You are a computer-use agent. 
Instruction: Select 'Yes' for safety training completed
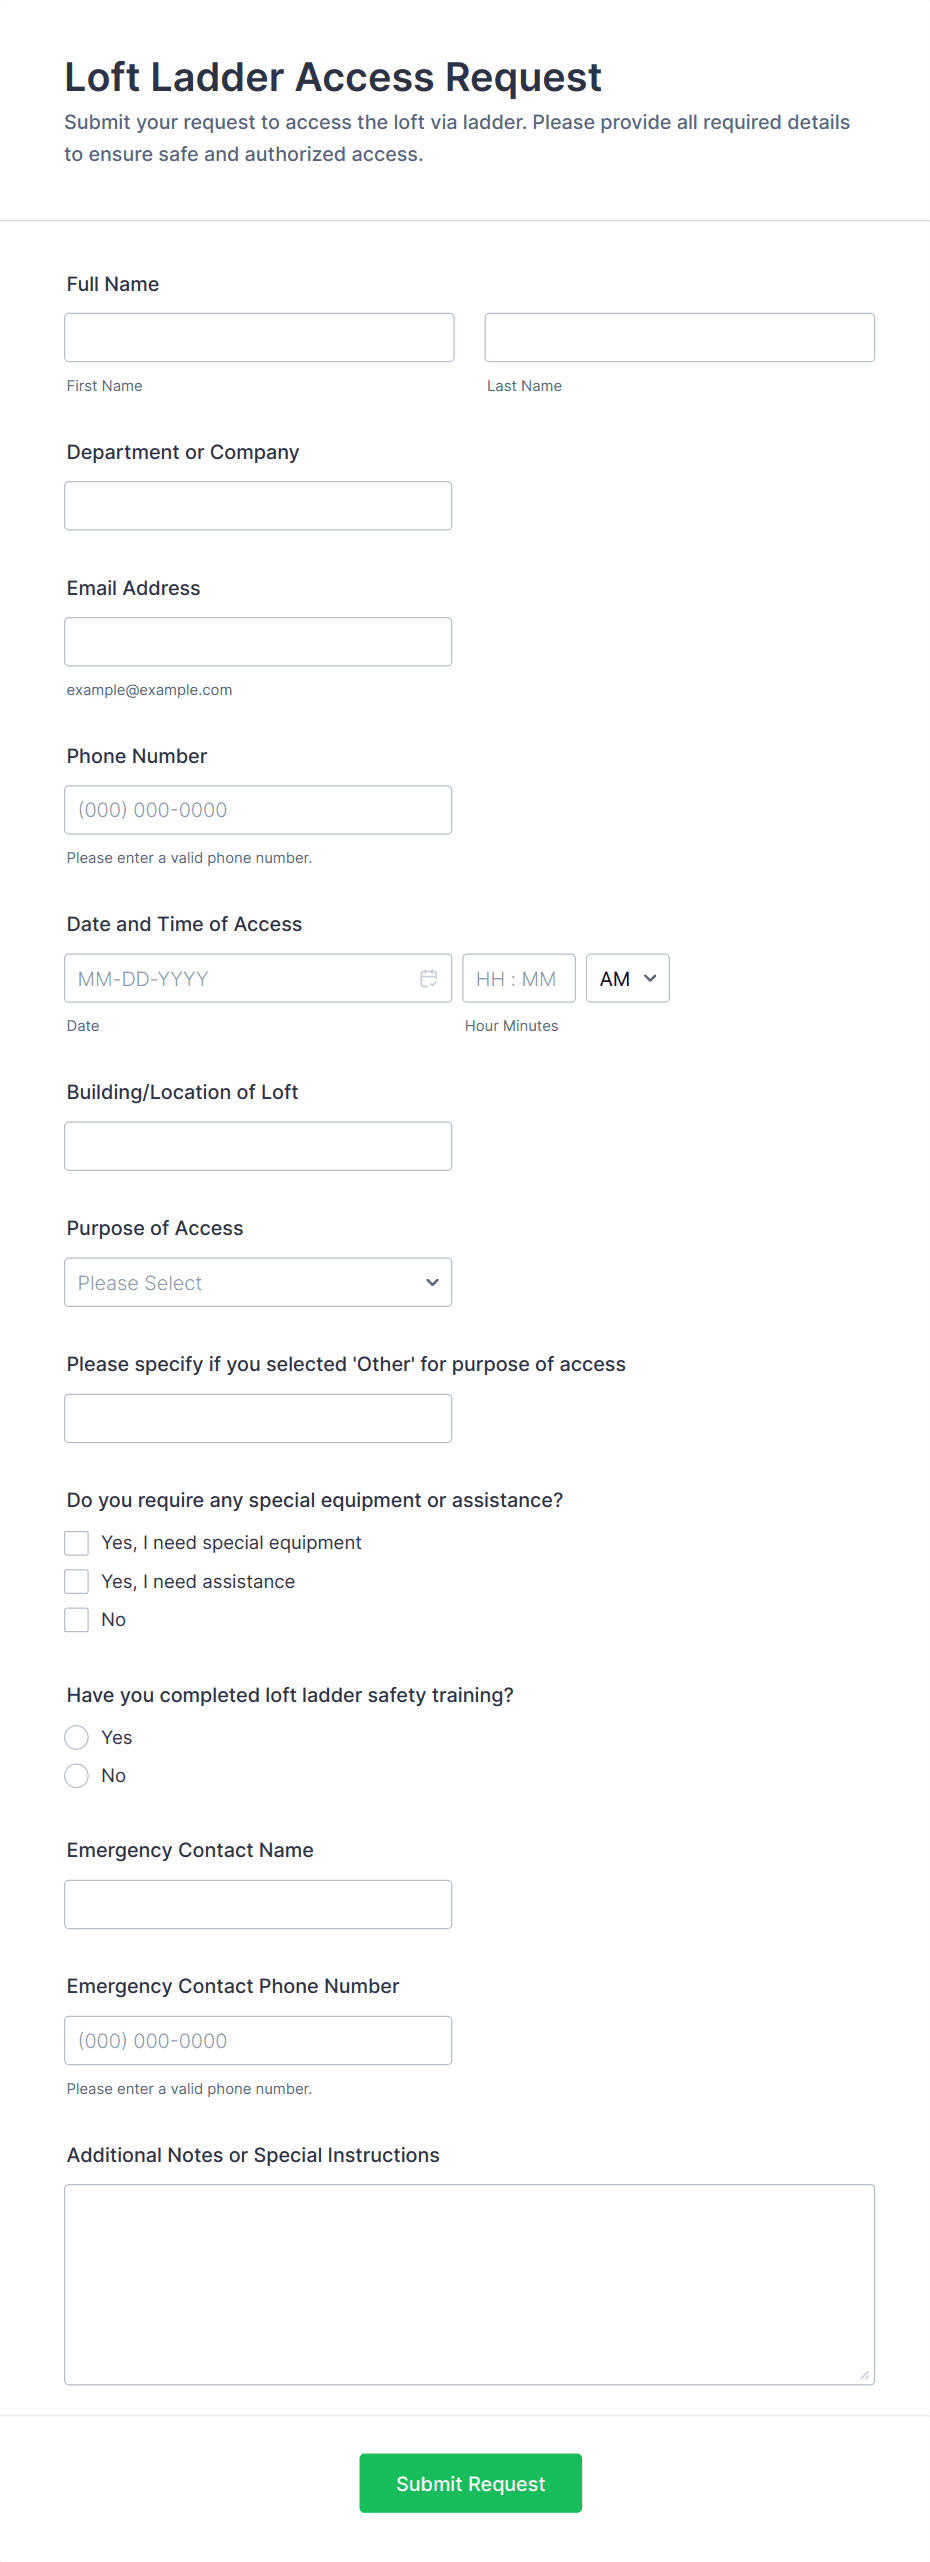pos(77,1737)
